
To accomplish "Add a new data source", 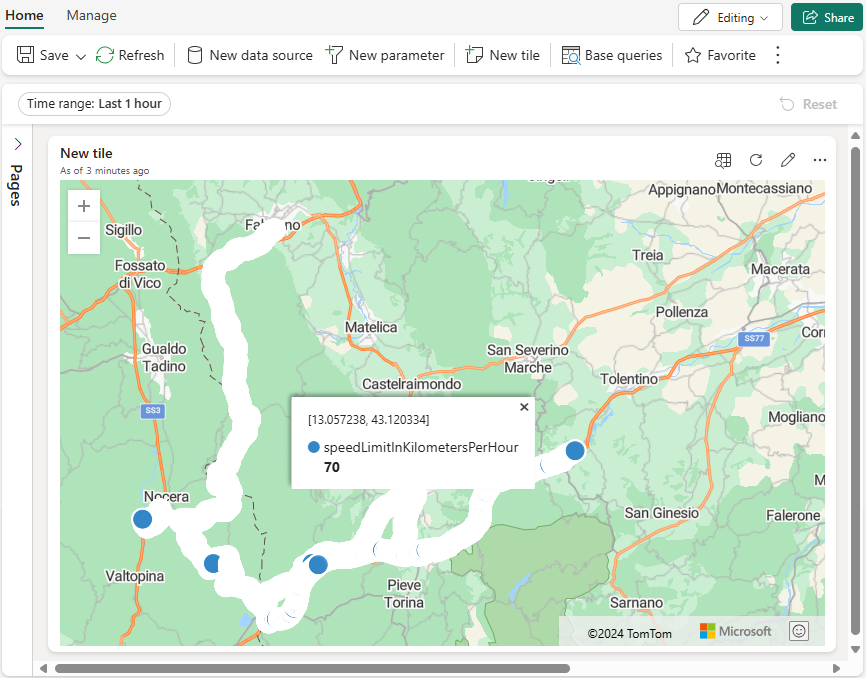I will (x=250, y=55).
